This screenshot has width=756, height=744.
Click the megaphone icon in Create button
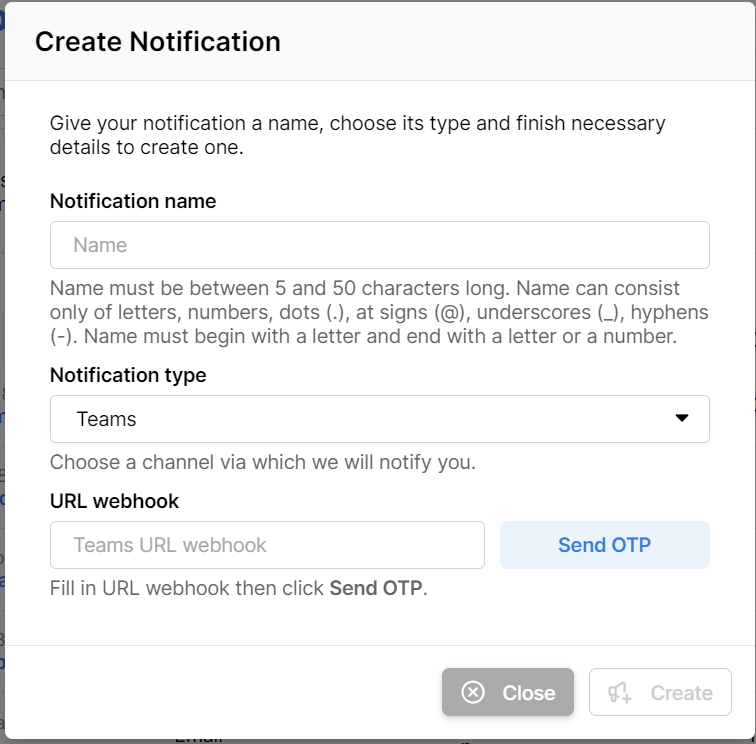(620, 693)
